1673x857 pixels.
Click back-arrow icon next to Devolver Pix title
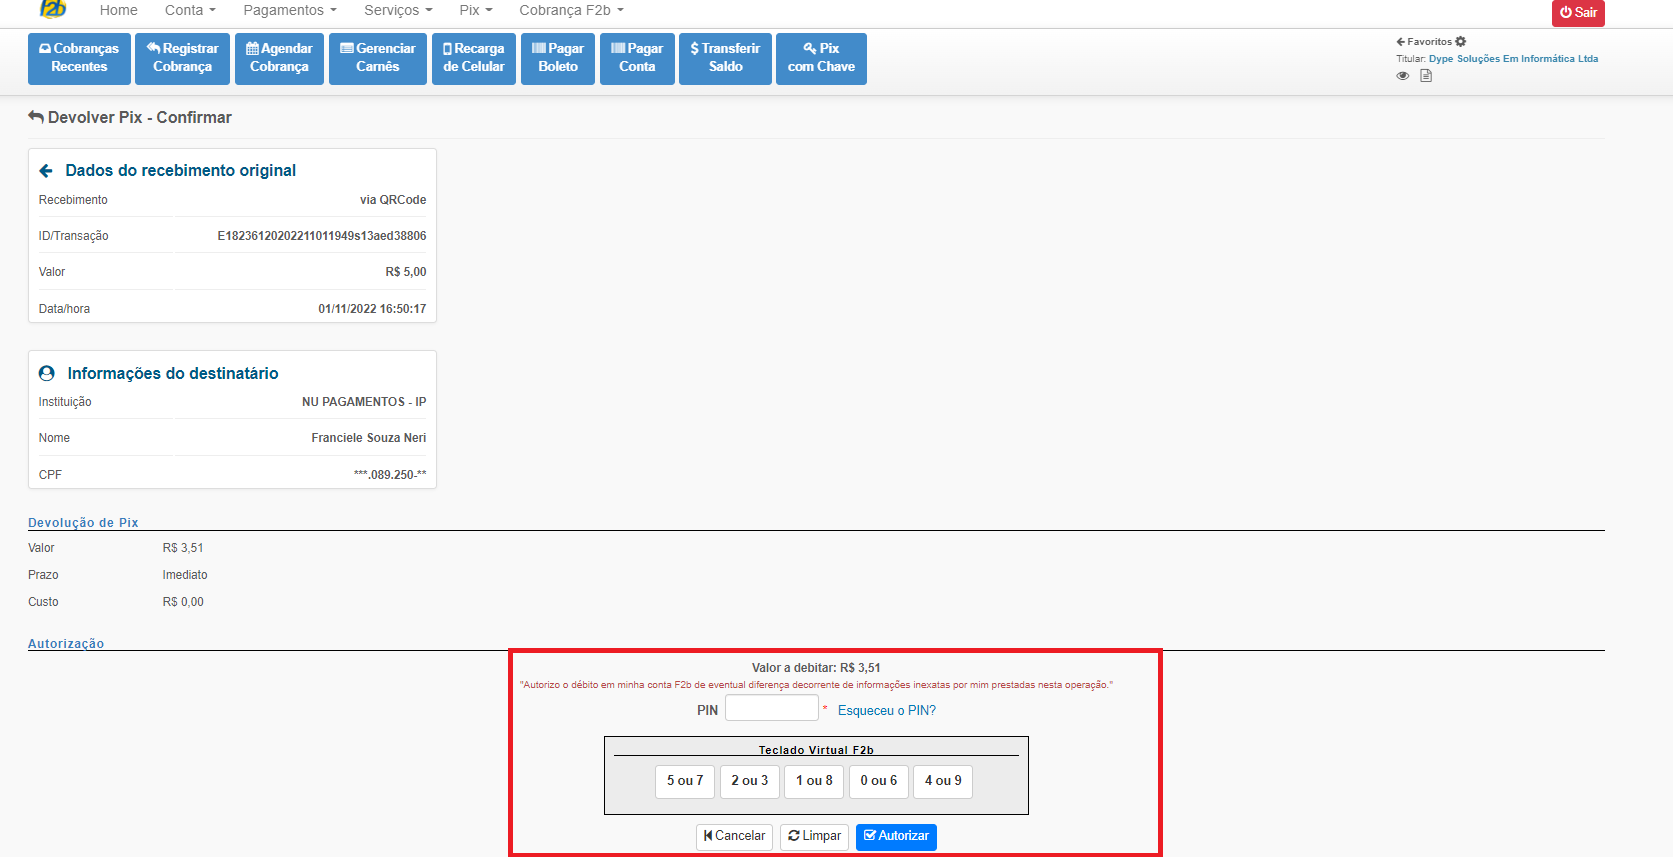(x=36, y=117)
